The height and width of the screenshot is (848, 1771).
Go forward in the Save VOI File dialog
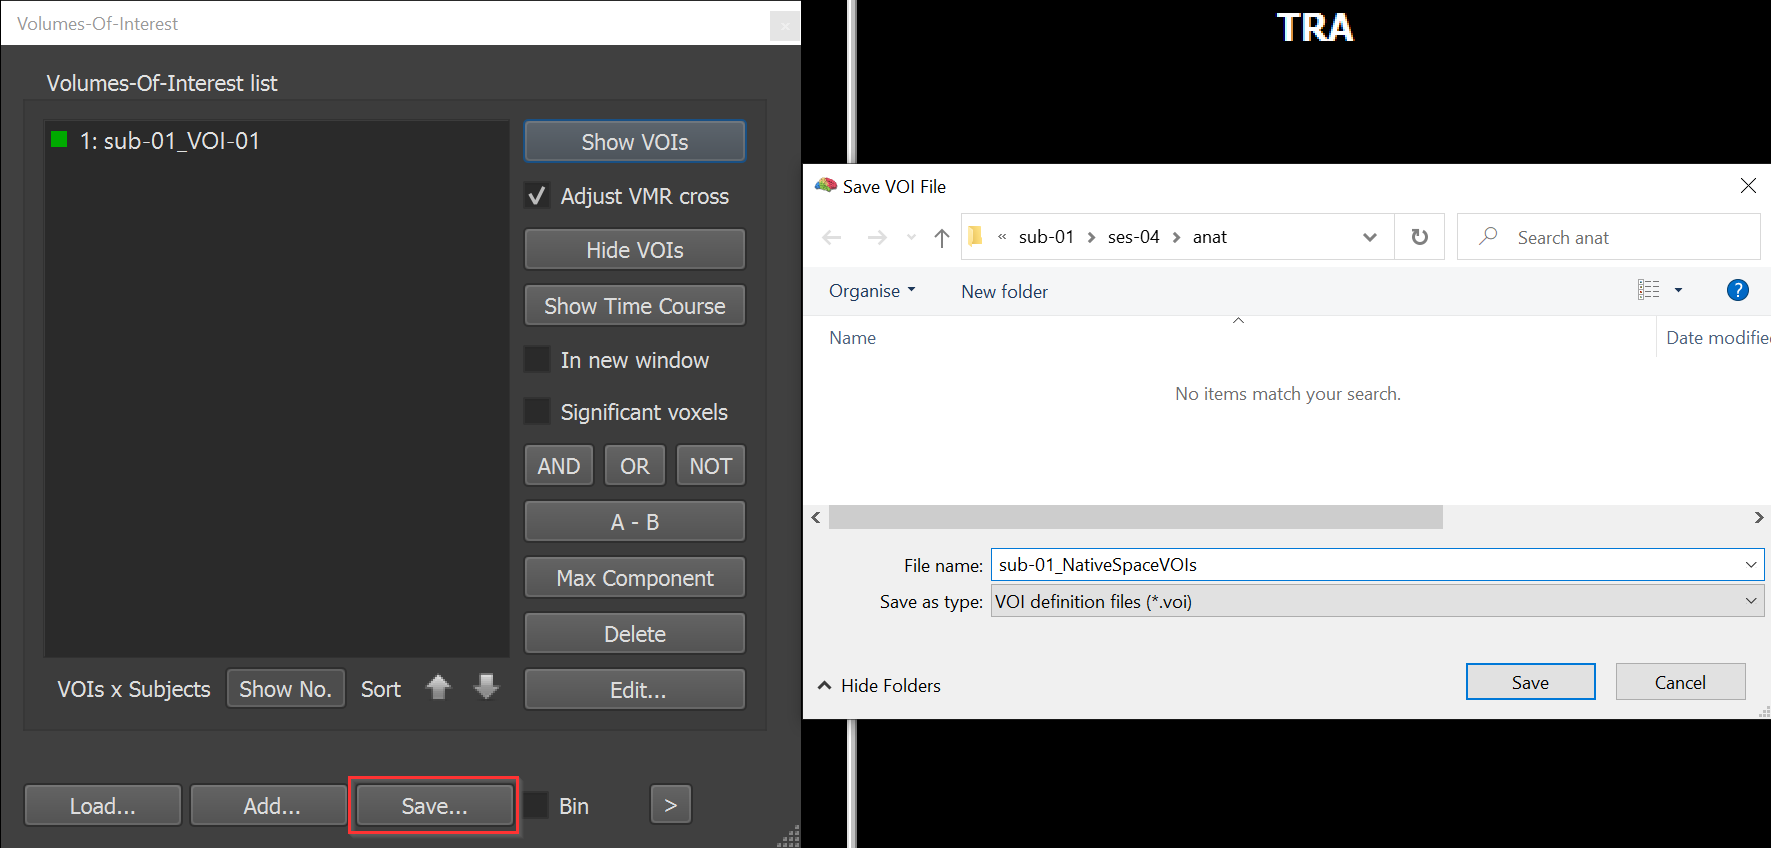(x=877, y=237)
